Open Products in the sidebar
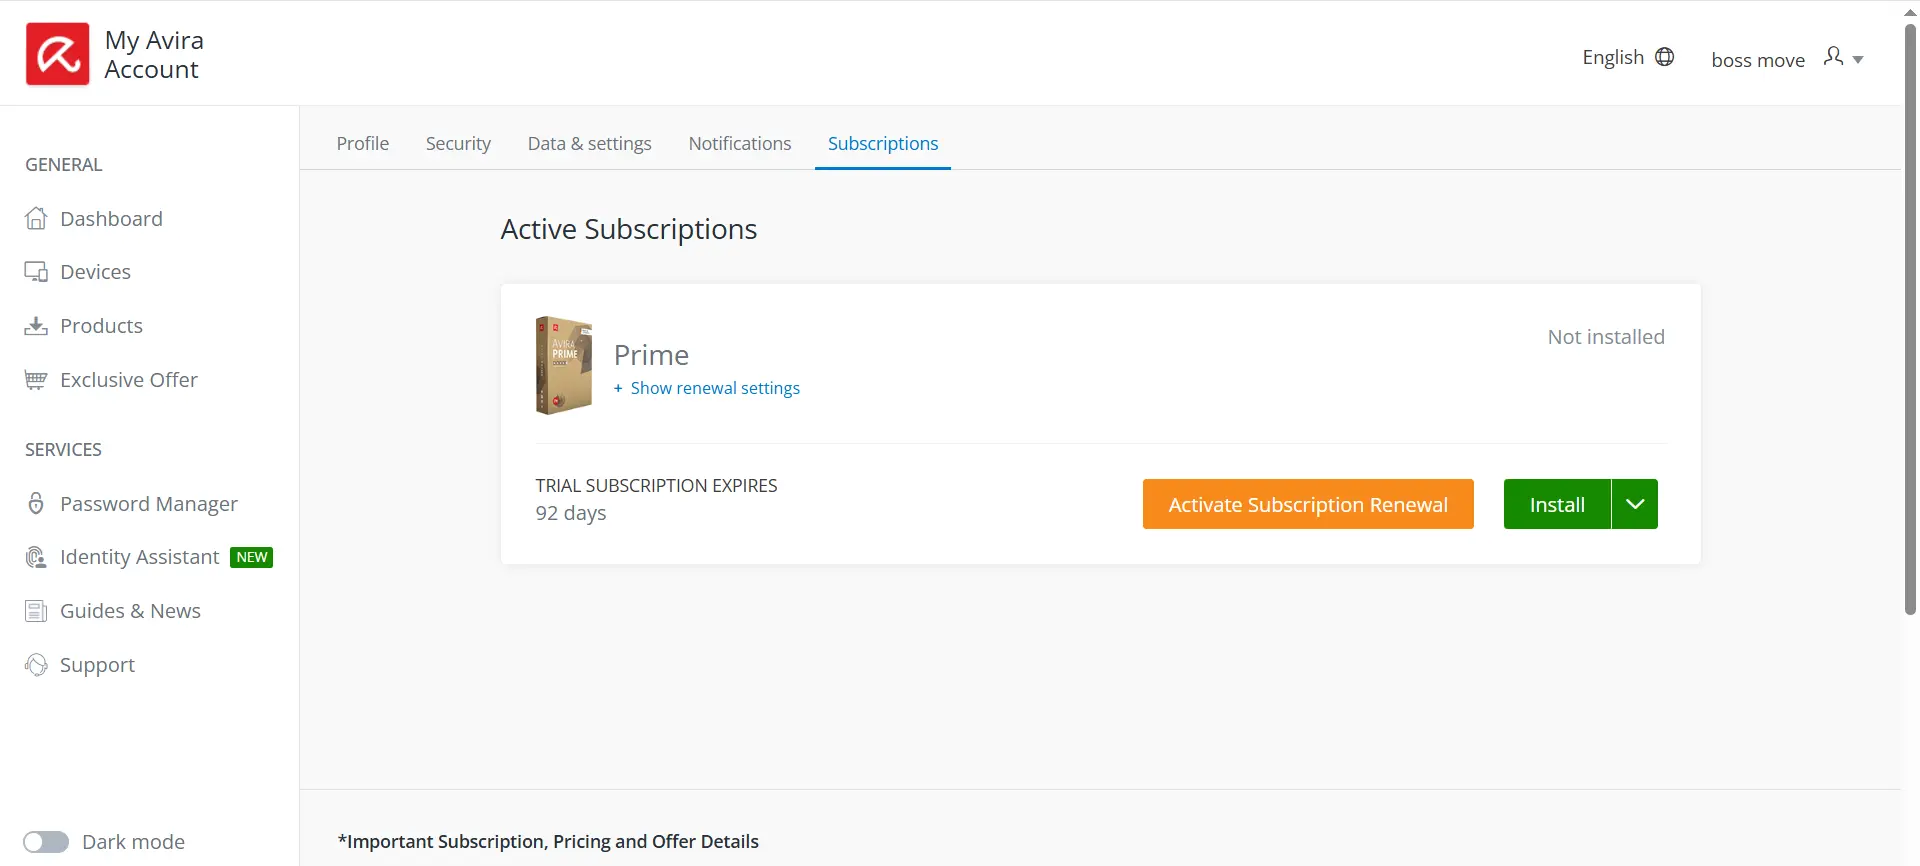This screenshot has width=1920, height=866. pyautogui.click(x=101, y=326)
